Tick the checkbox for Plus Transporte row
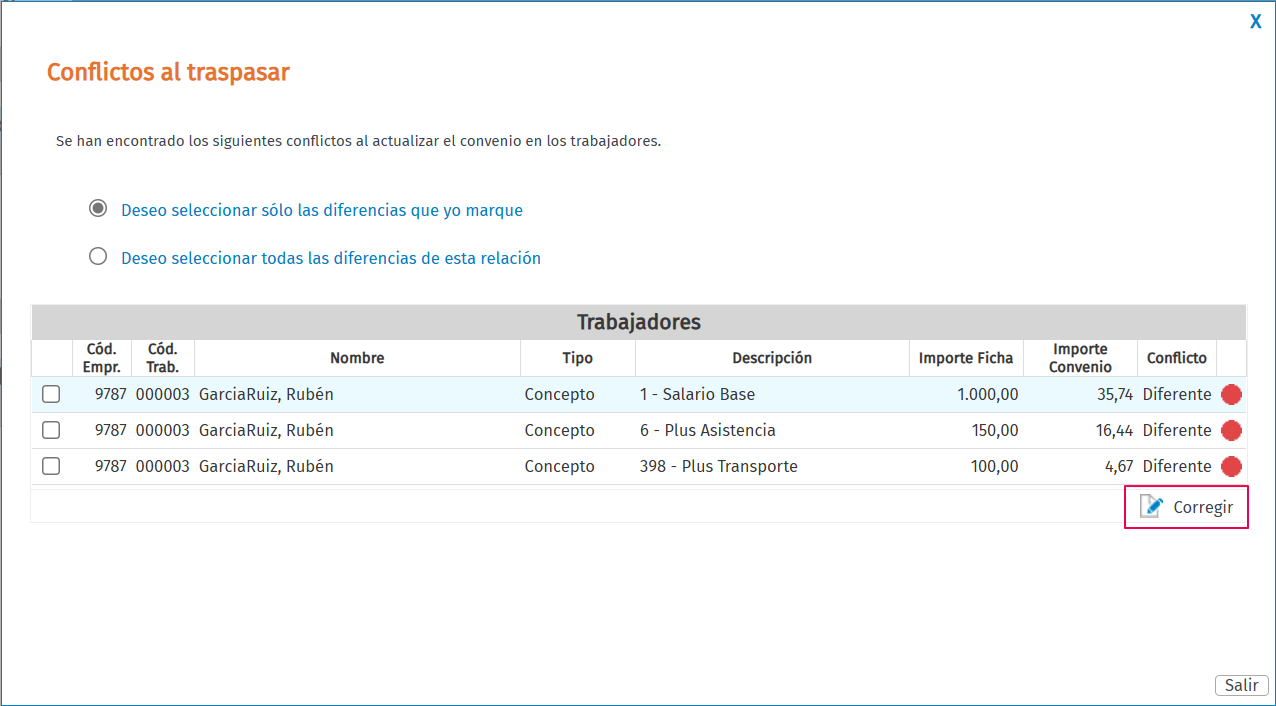Viewport: 1276px width, 706px height. coord(51,466)
